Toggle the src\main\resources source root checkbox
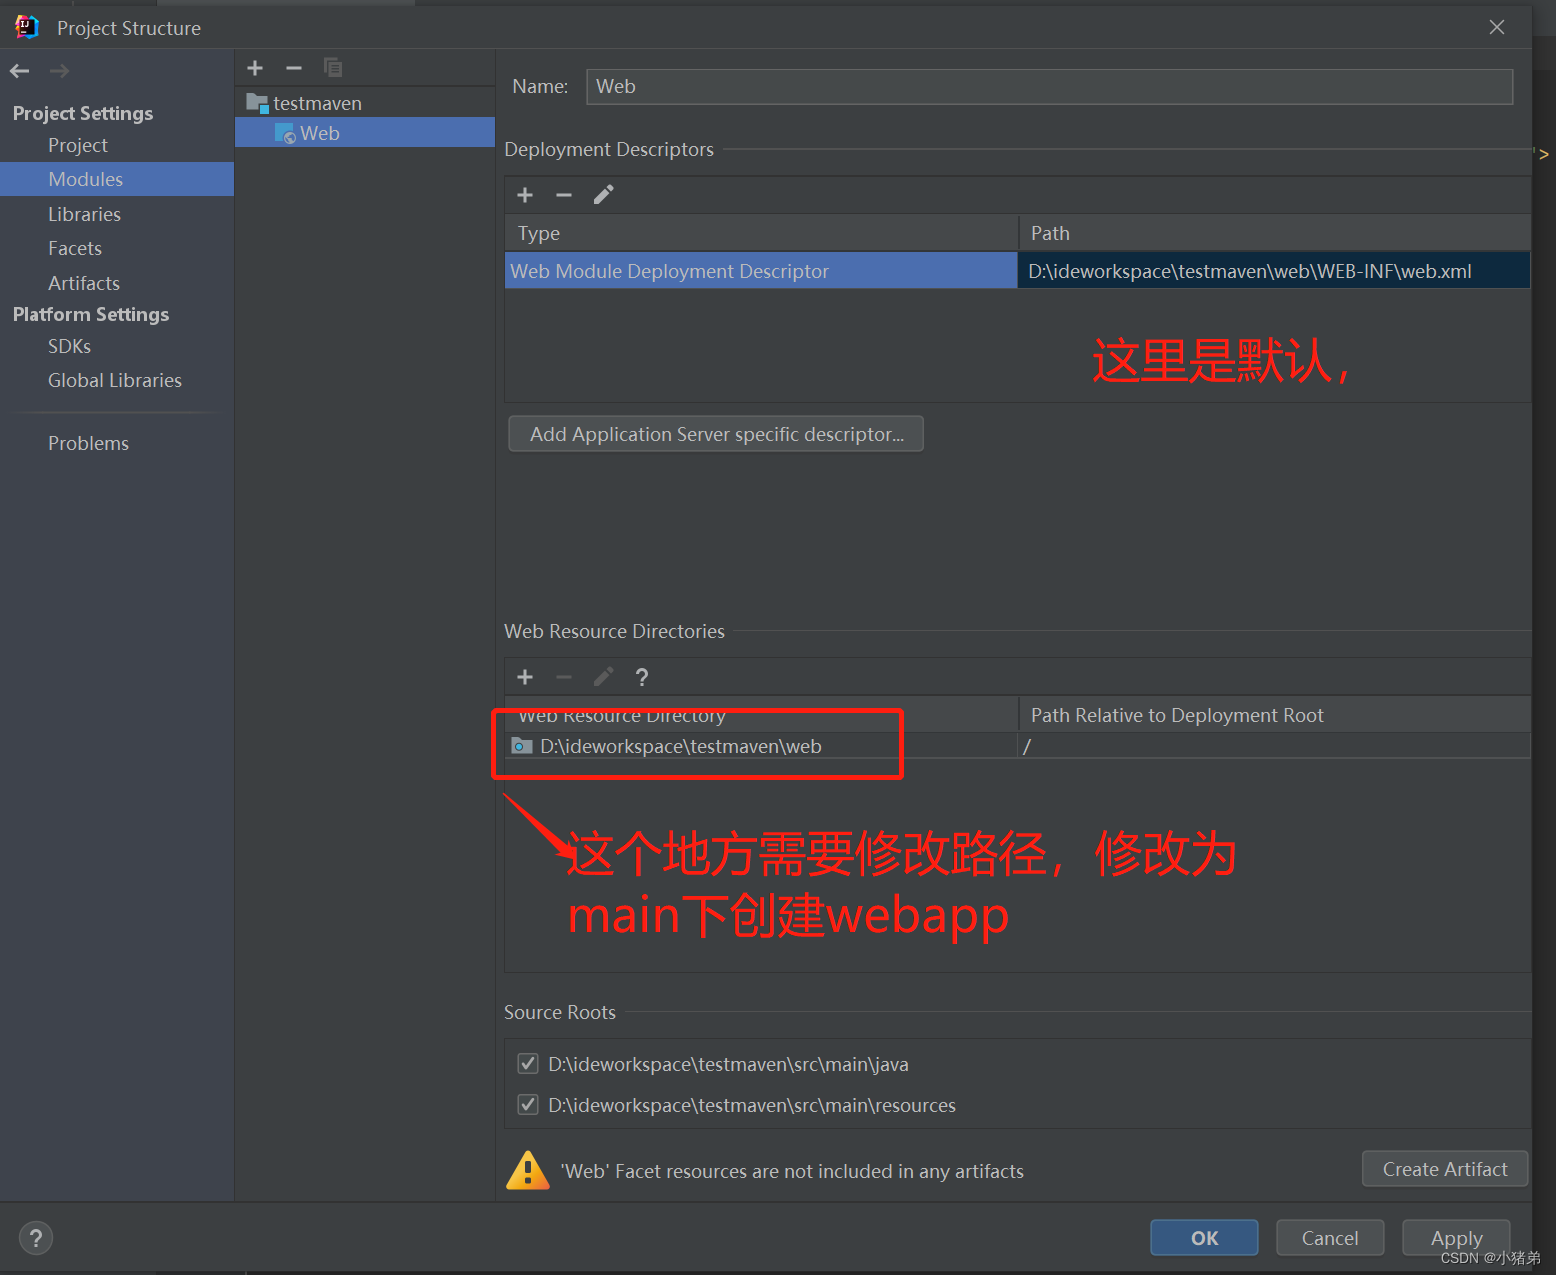 click(x=528, y=1105)
